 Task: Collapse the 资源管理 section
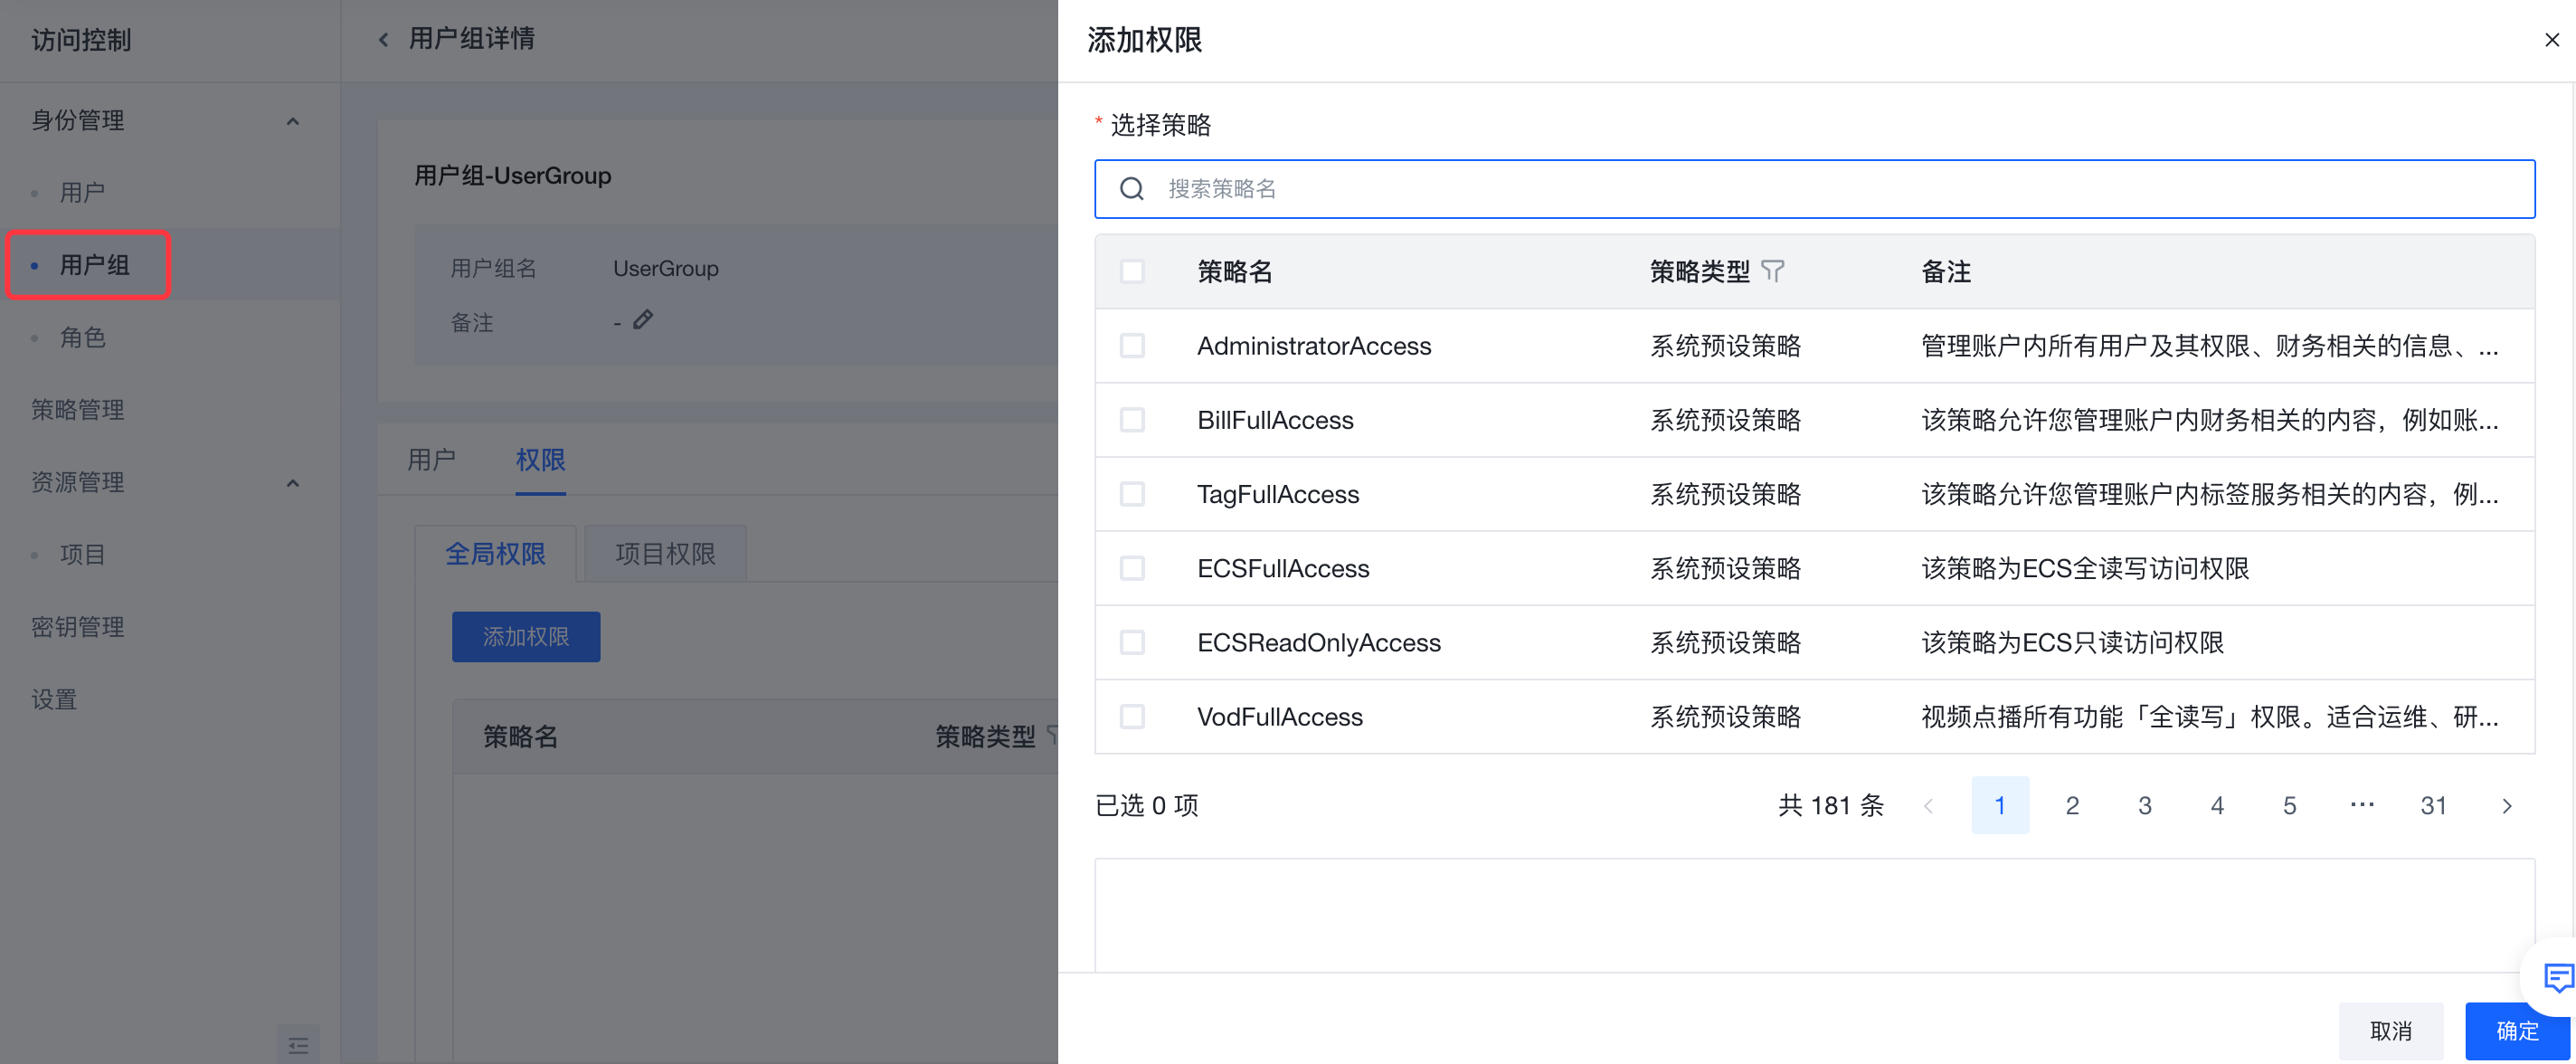[x=292, y=483]
